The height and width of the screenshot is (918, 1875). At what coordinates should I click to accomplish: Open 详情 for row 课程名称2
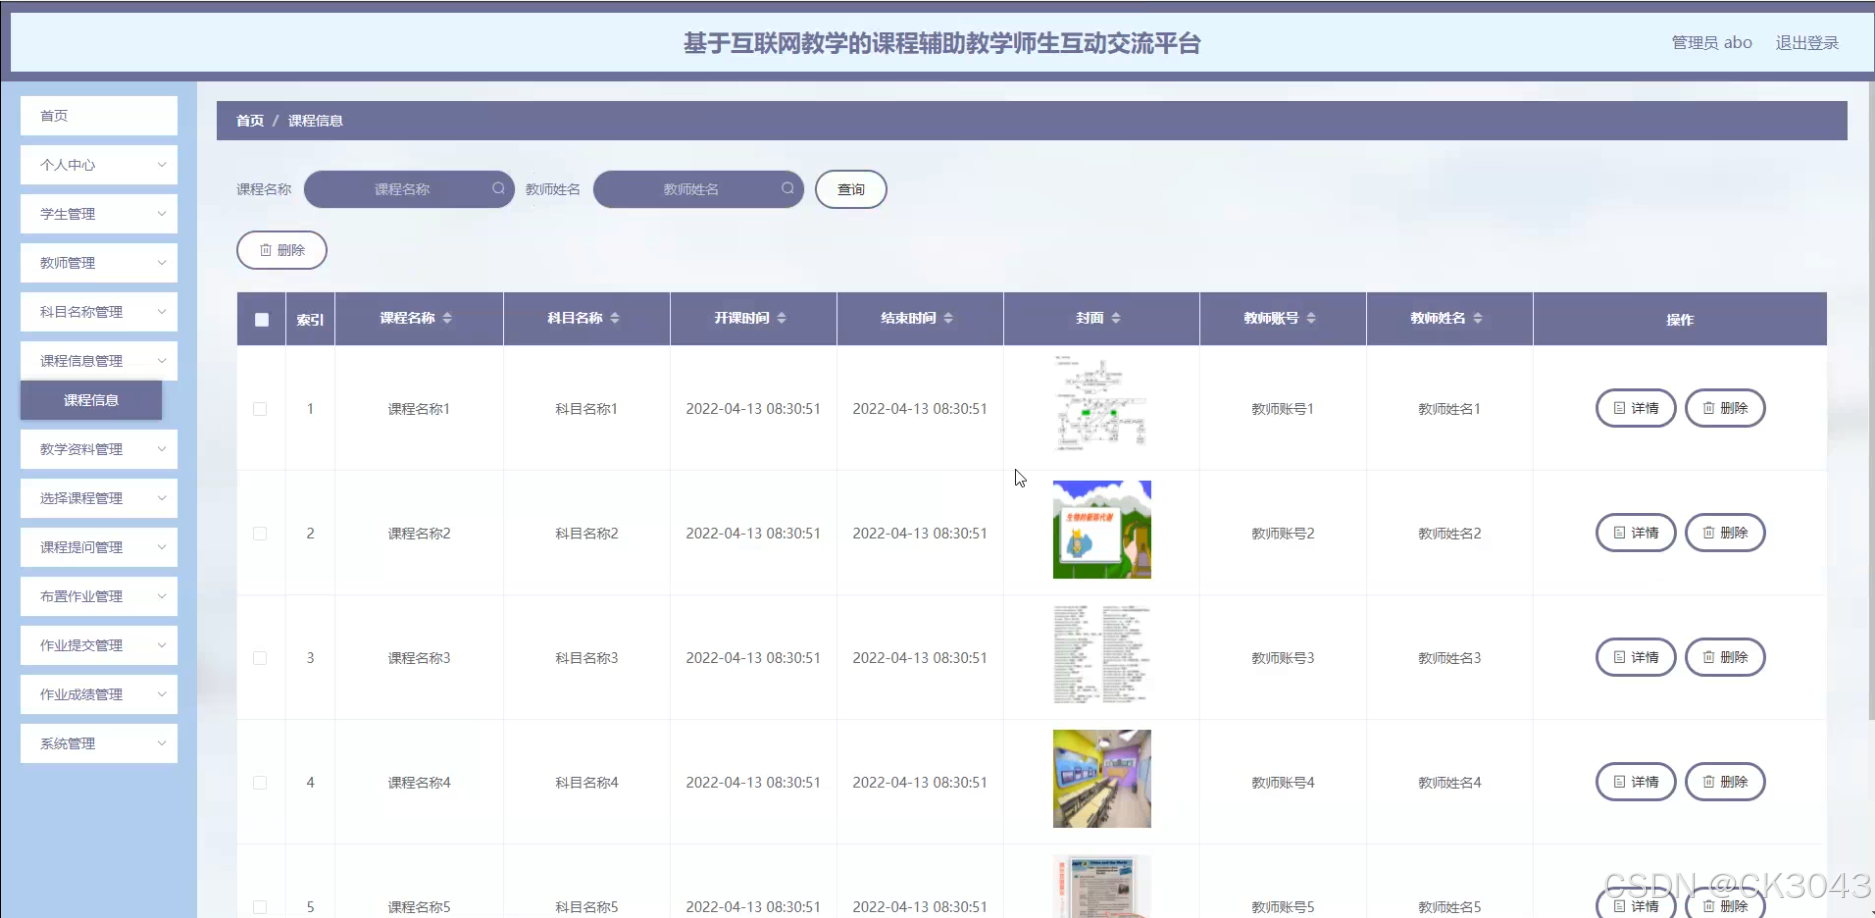(x=1636, y=533)
